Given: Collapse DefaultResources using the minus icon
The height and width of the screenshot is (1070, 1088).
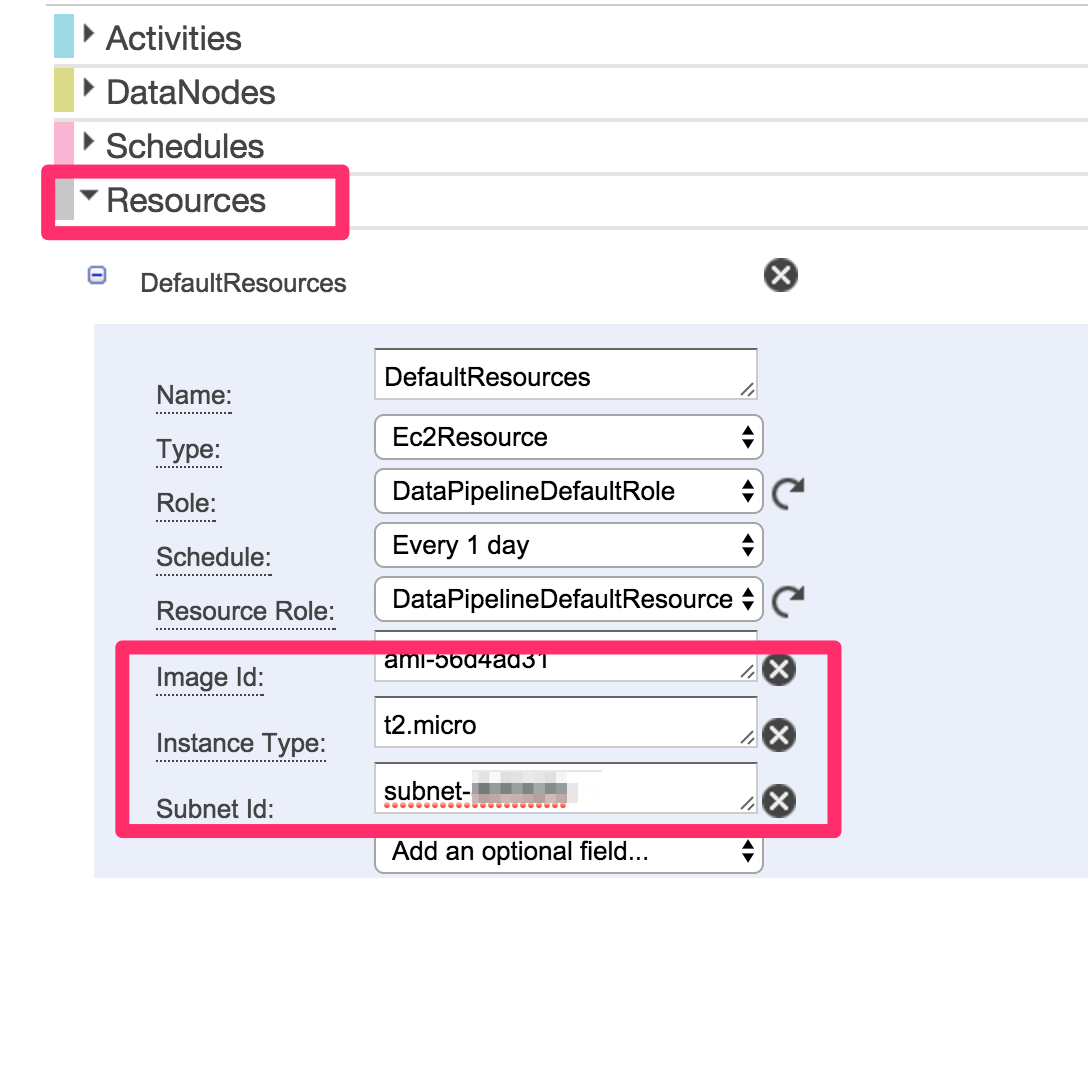Looking at the screenshot, I should [97, 275].
